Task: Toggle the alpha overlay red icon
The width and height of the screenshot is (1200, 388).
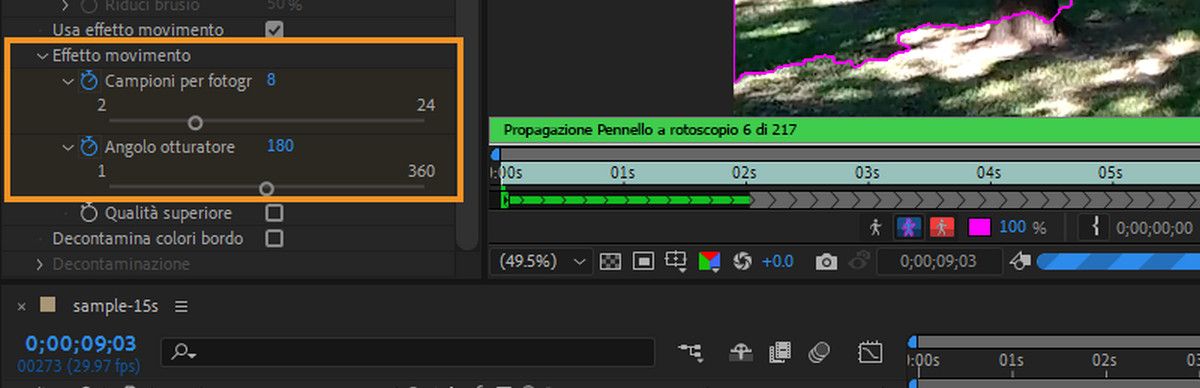Action: 942,227
